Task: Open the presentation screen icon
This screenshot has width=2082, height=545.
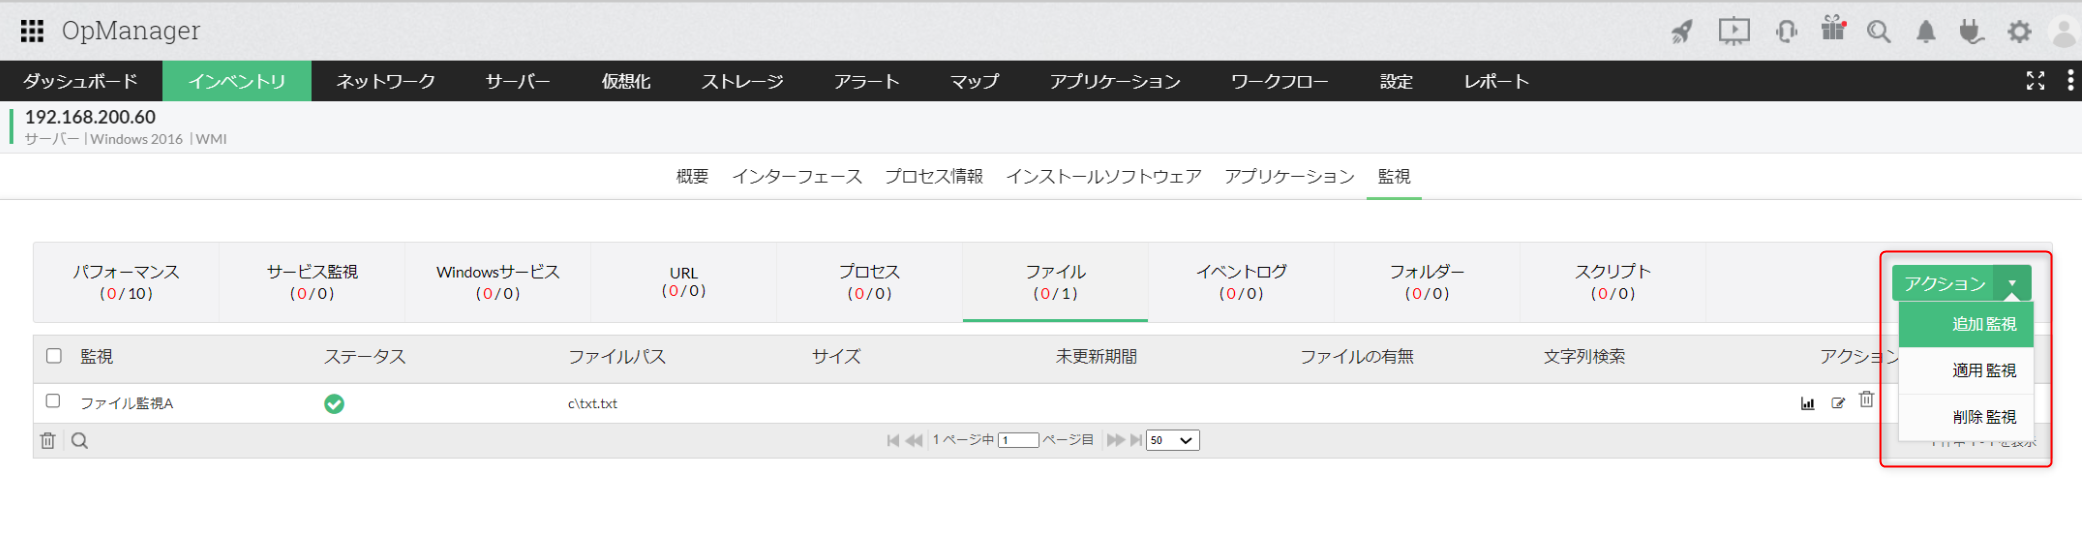Action: point(1734,31)
